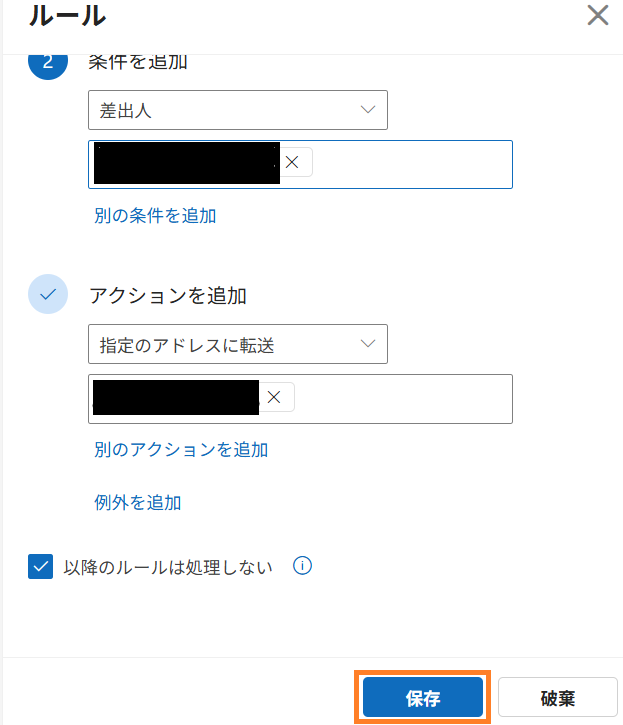The height and width of the screenshot is (725, 623).
Task: Open the 差出人 condition dropdown
Action: pos(237,110)
